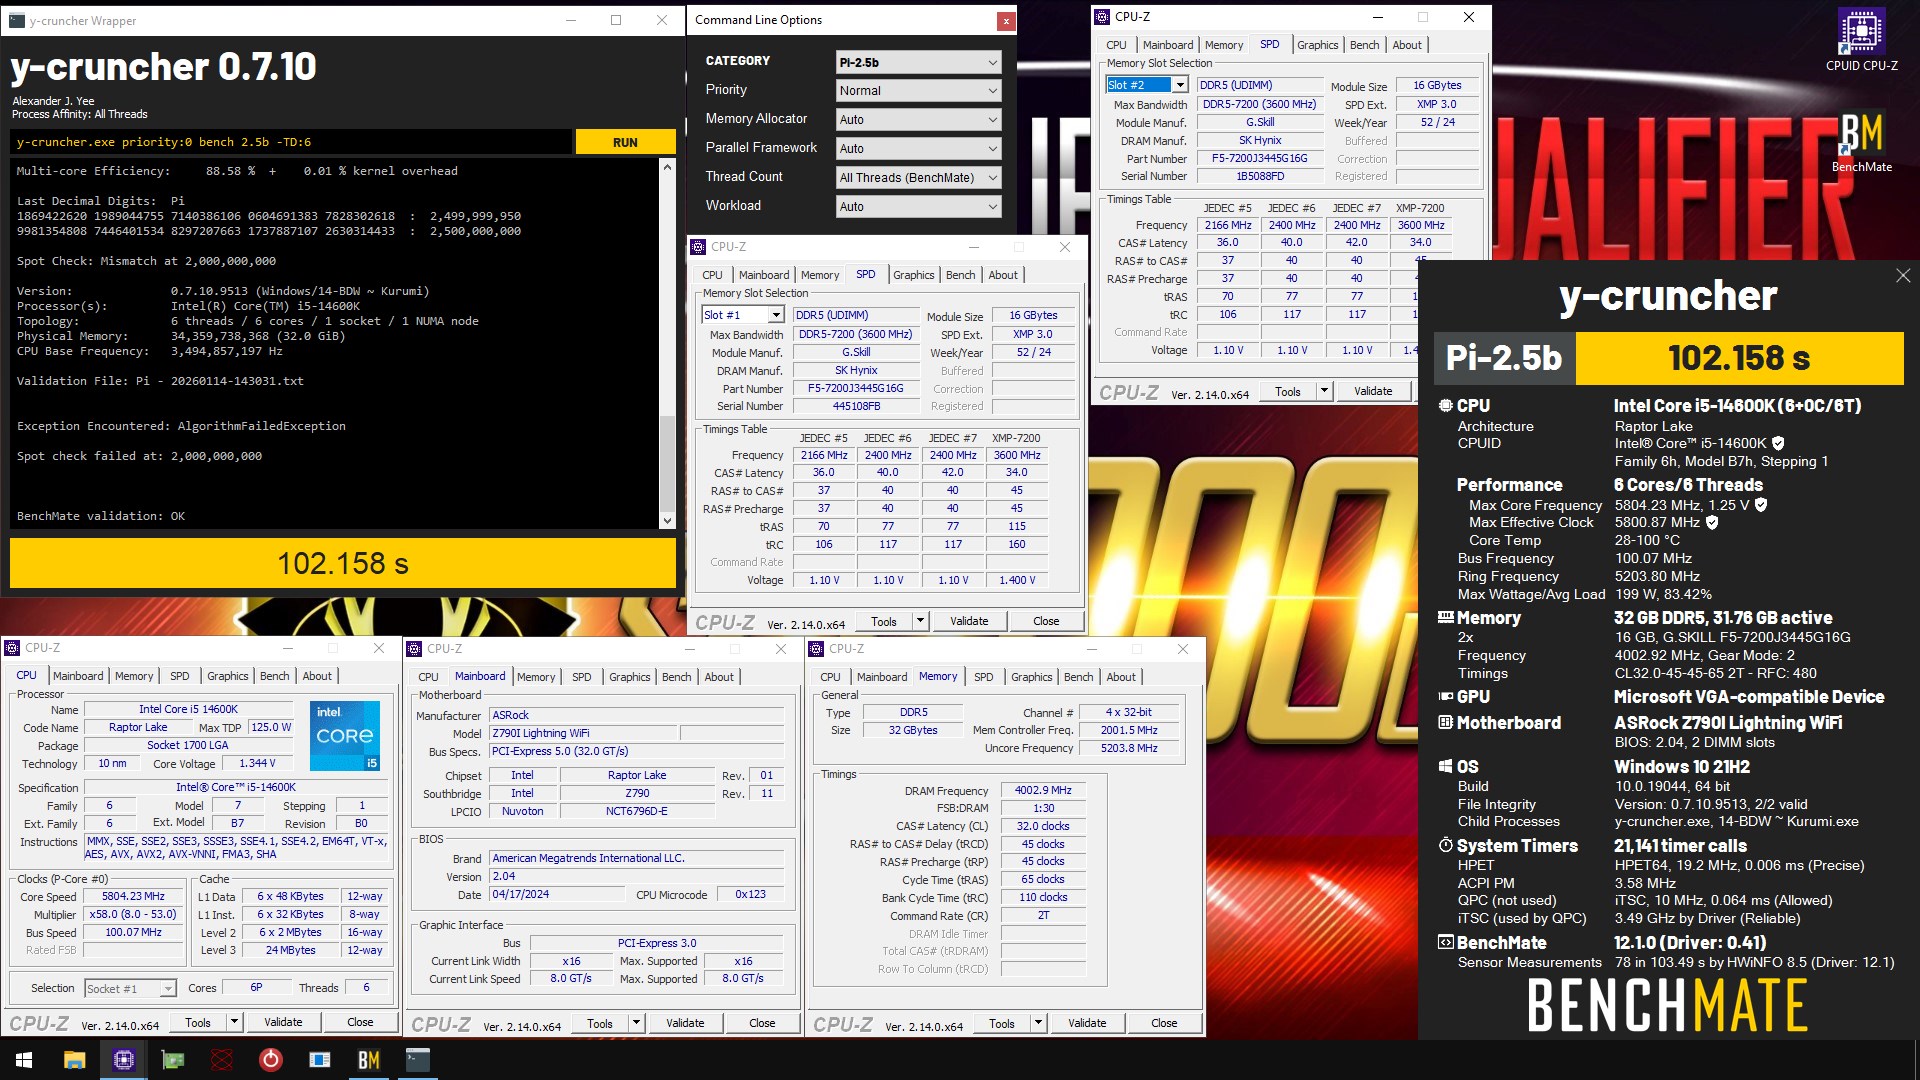Switch to Graphics tab in CPU-Z Mainboard window

629,677
